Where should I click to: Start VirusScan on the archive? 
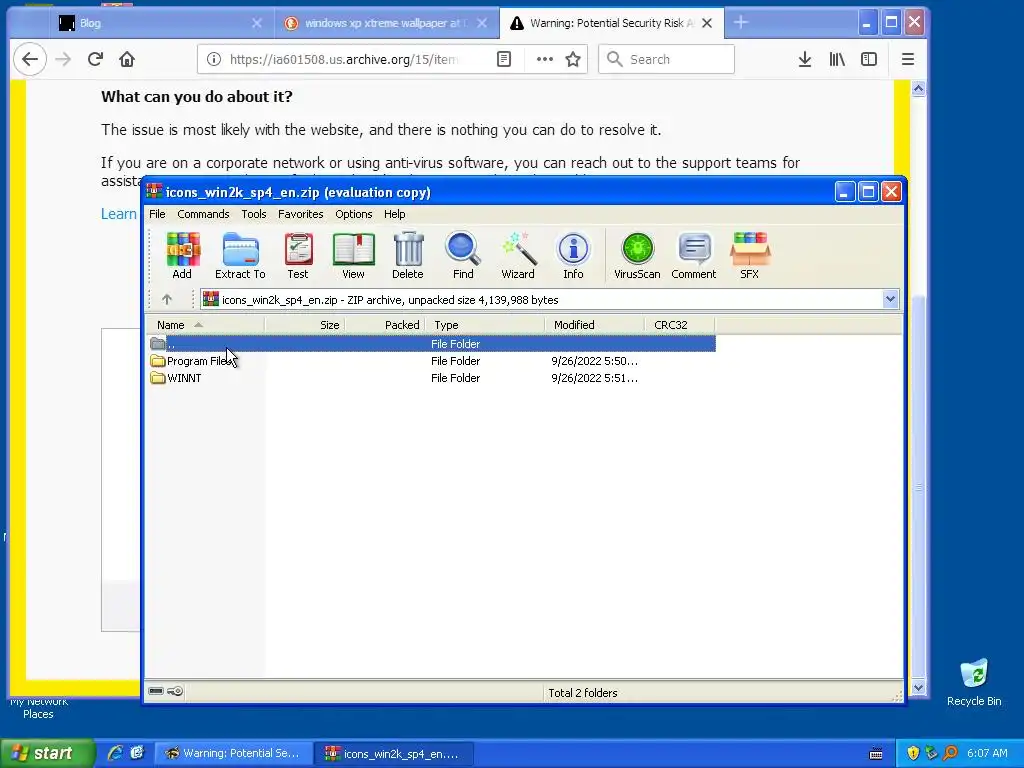point(637,256)
